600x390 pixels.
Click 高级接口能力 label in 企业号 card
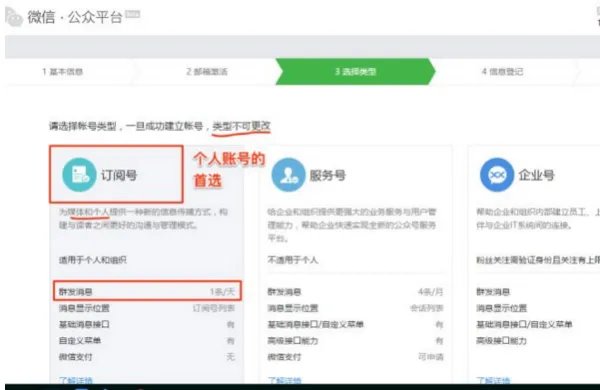(x=501, y=341)
